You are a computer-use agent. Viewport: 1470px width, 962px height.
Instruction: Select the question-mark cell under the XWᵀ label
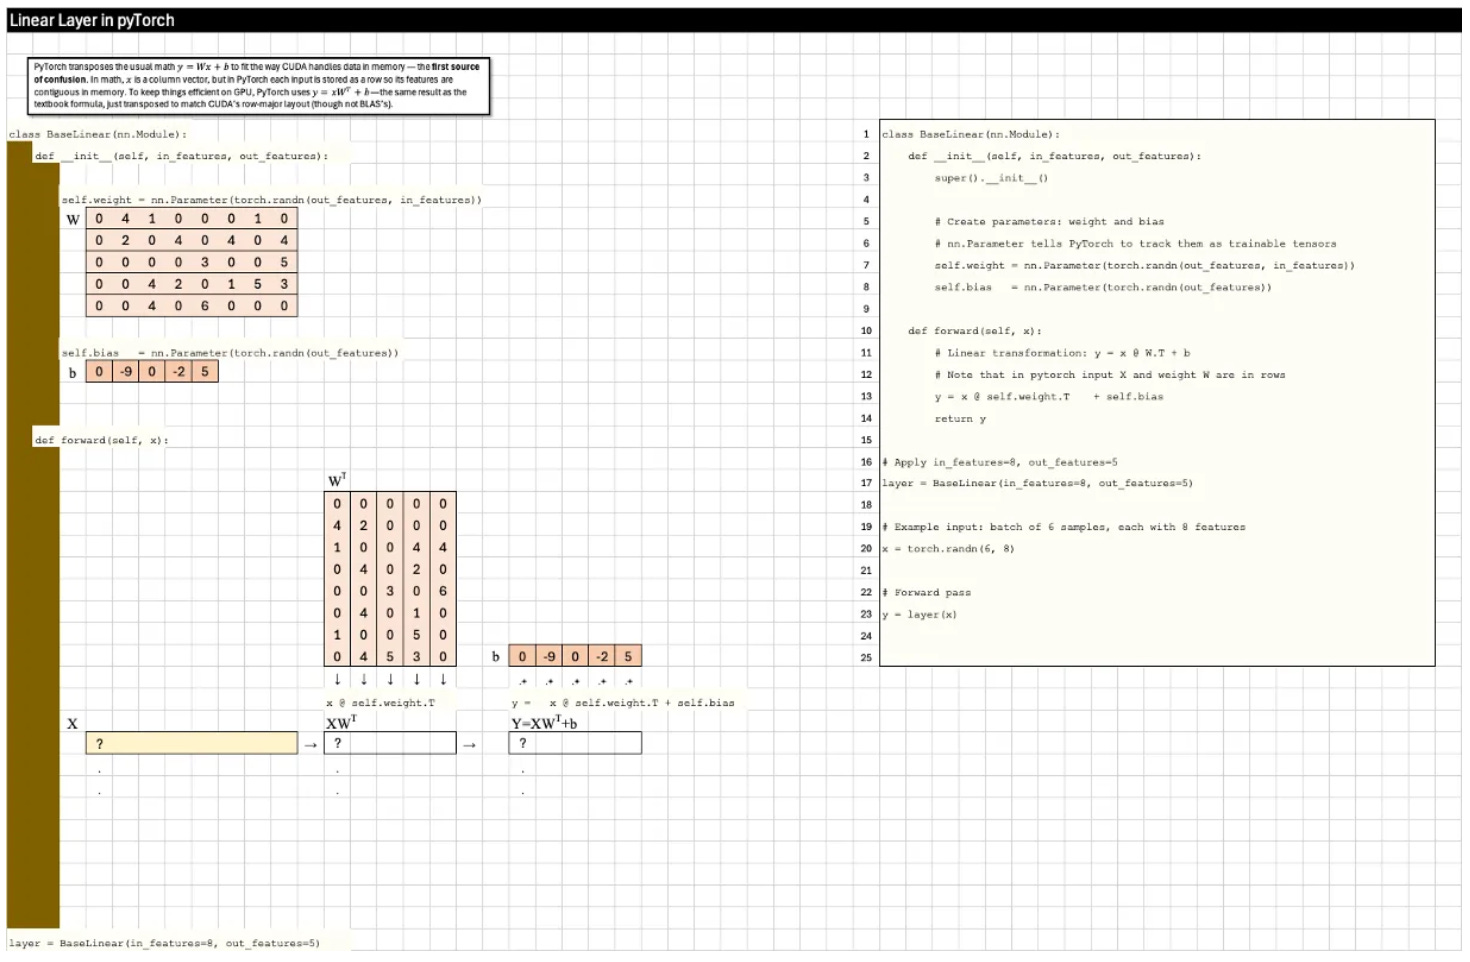(390, 743)
